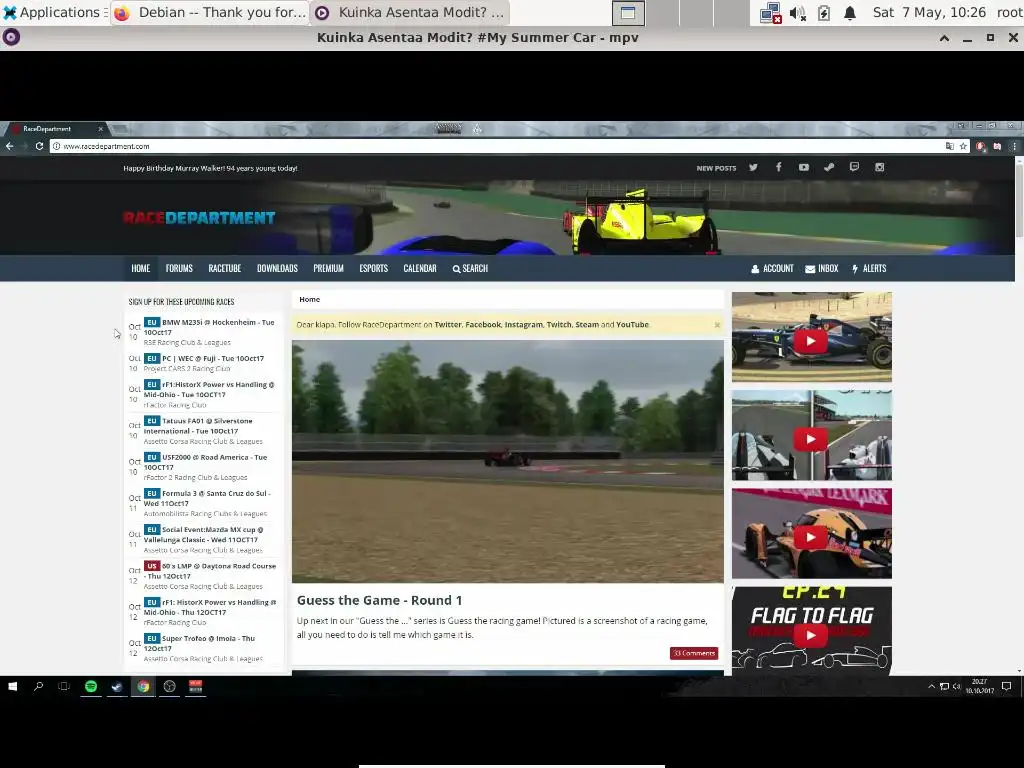
Task: Open USF2000 @ Road America race
Action: (x=206, y=462)
